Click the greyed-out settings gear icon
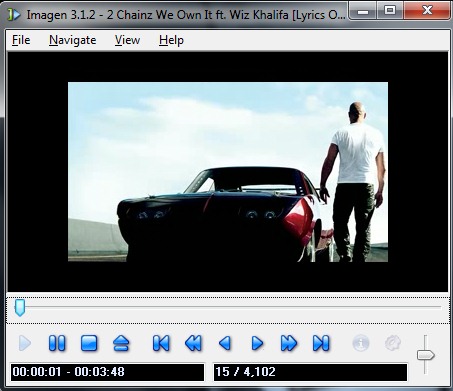The height and width of the screenshot is (391, 453). 393,343
